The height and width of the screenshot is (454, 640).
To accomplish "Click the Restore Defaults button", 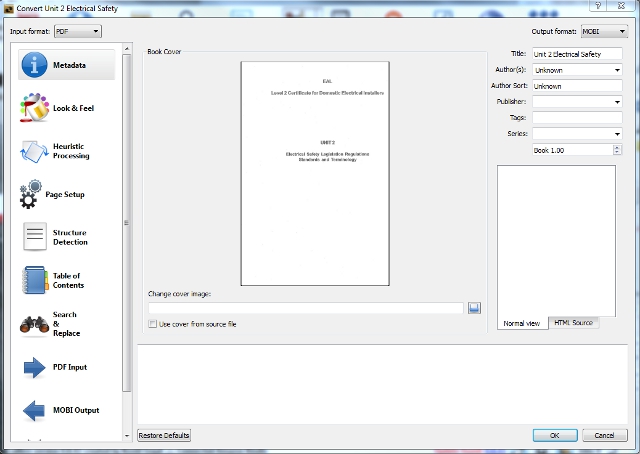I will click(163, 435).
